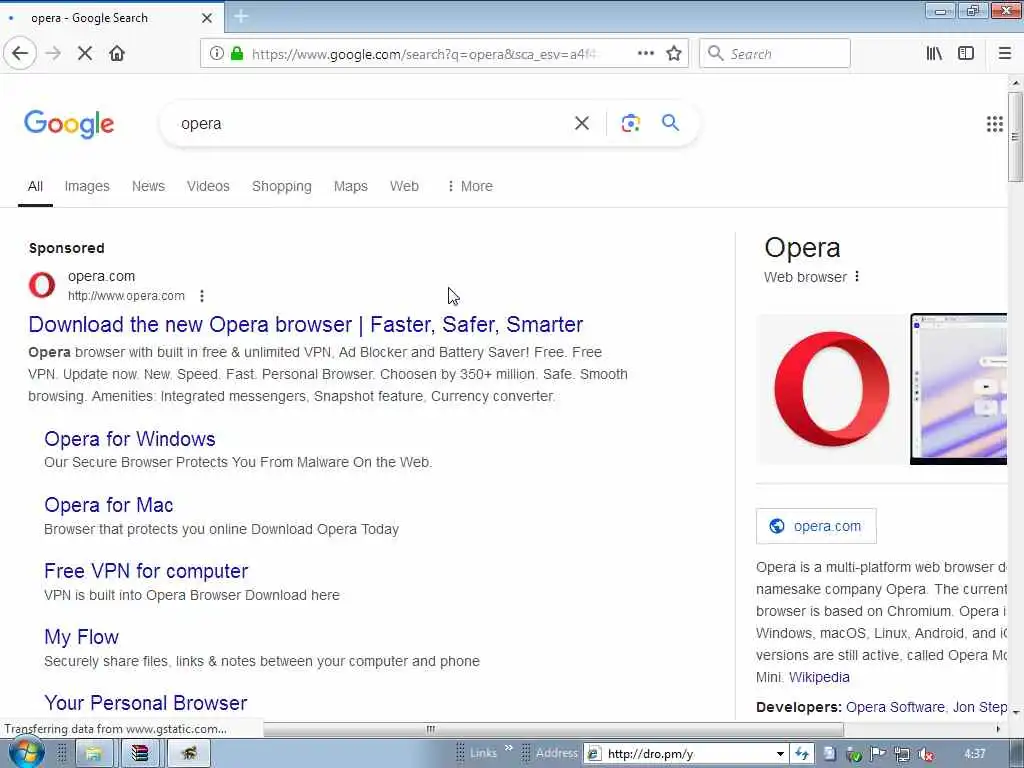
Task: Open the 'Opera for Mac' sitelink
Action: tap(108, 505)
